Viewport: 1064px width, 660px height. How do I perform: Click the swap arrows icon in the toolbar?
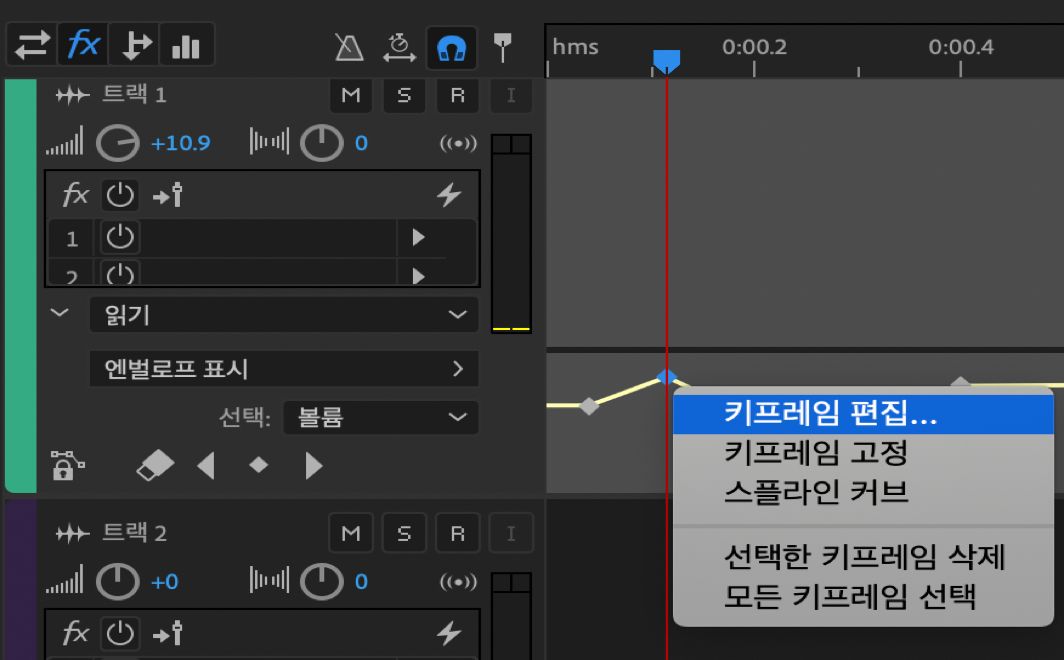(31, 44)
